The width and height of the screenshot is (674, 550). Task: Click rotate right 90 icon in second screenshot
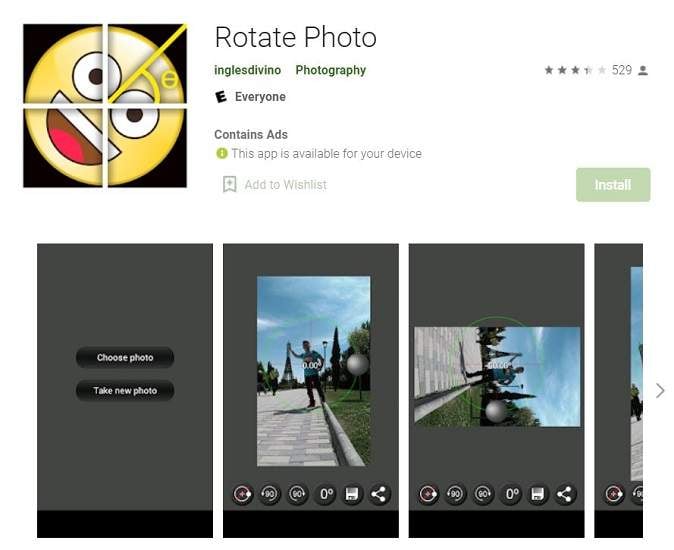pyautogui.click(x=297, y=494)
